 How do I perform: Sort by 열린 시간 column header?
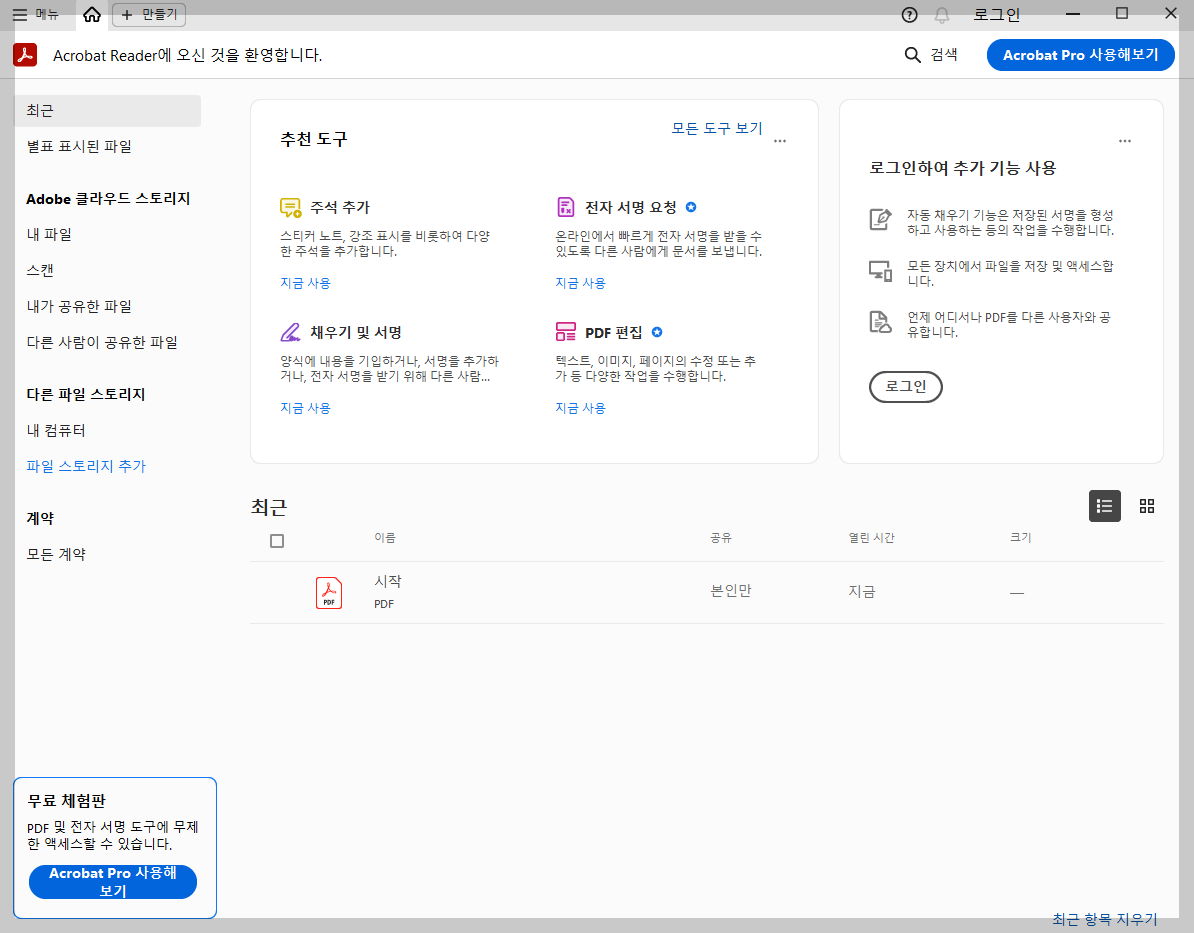(871, 538)
